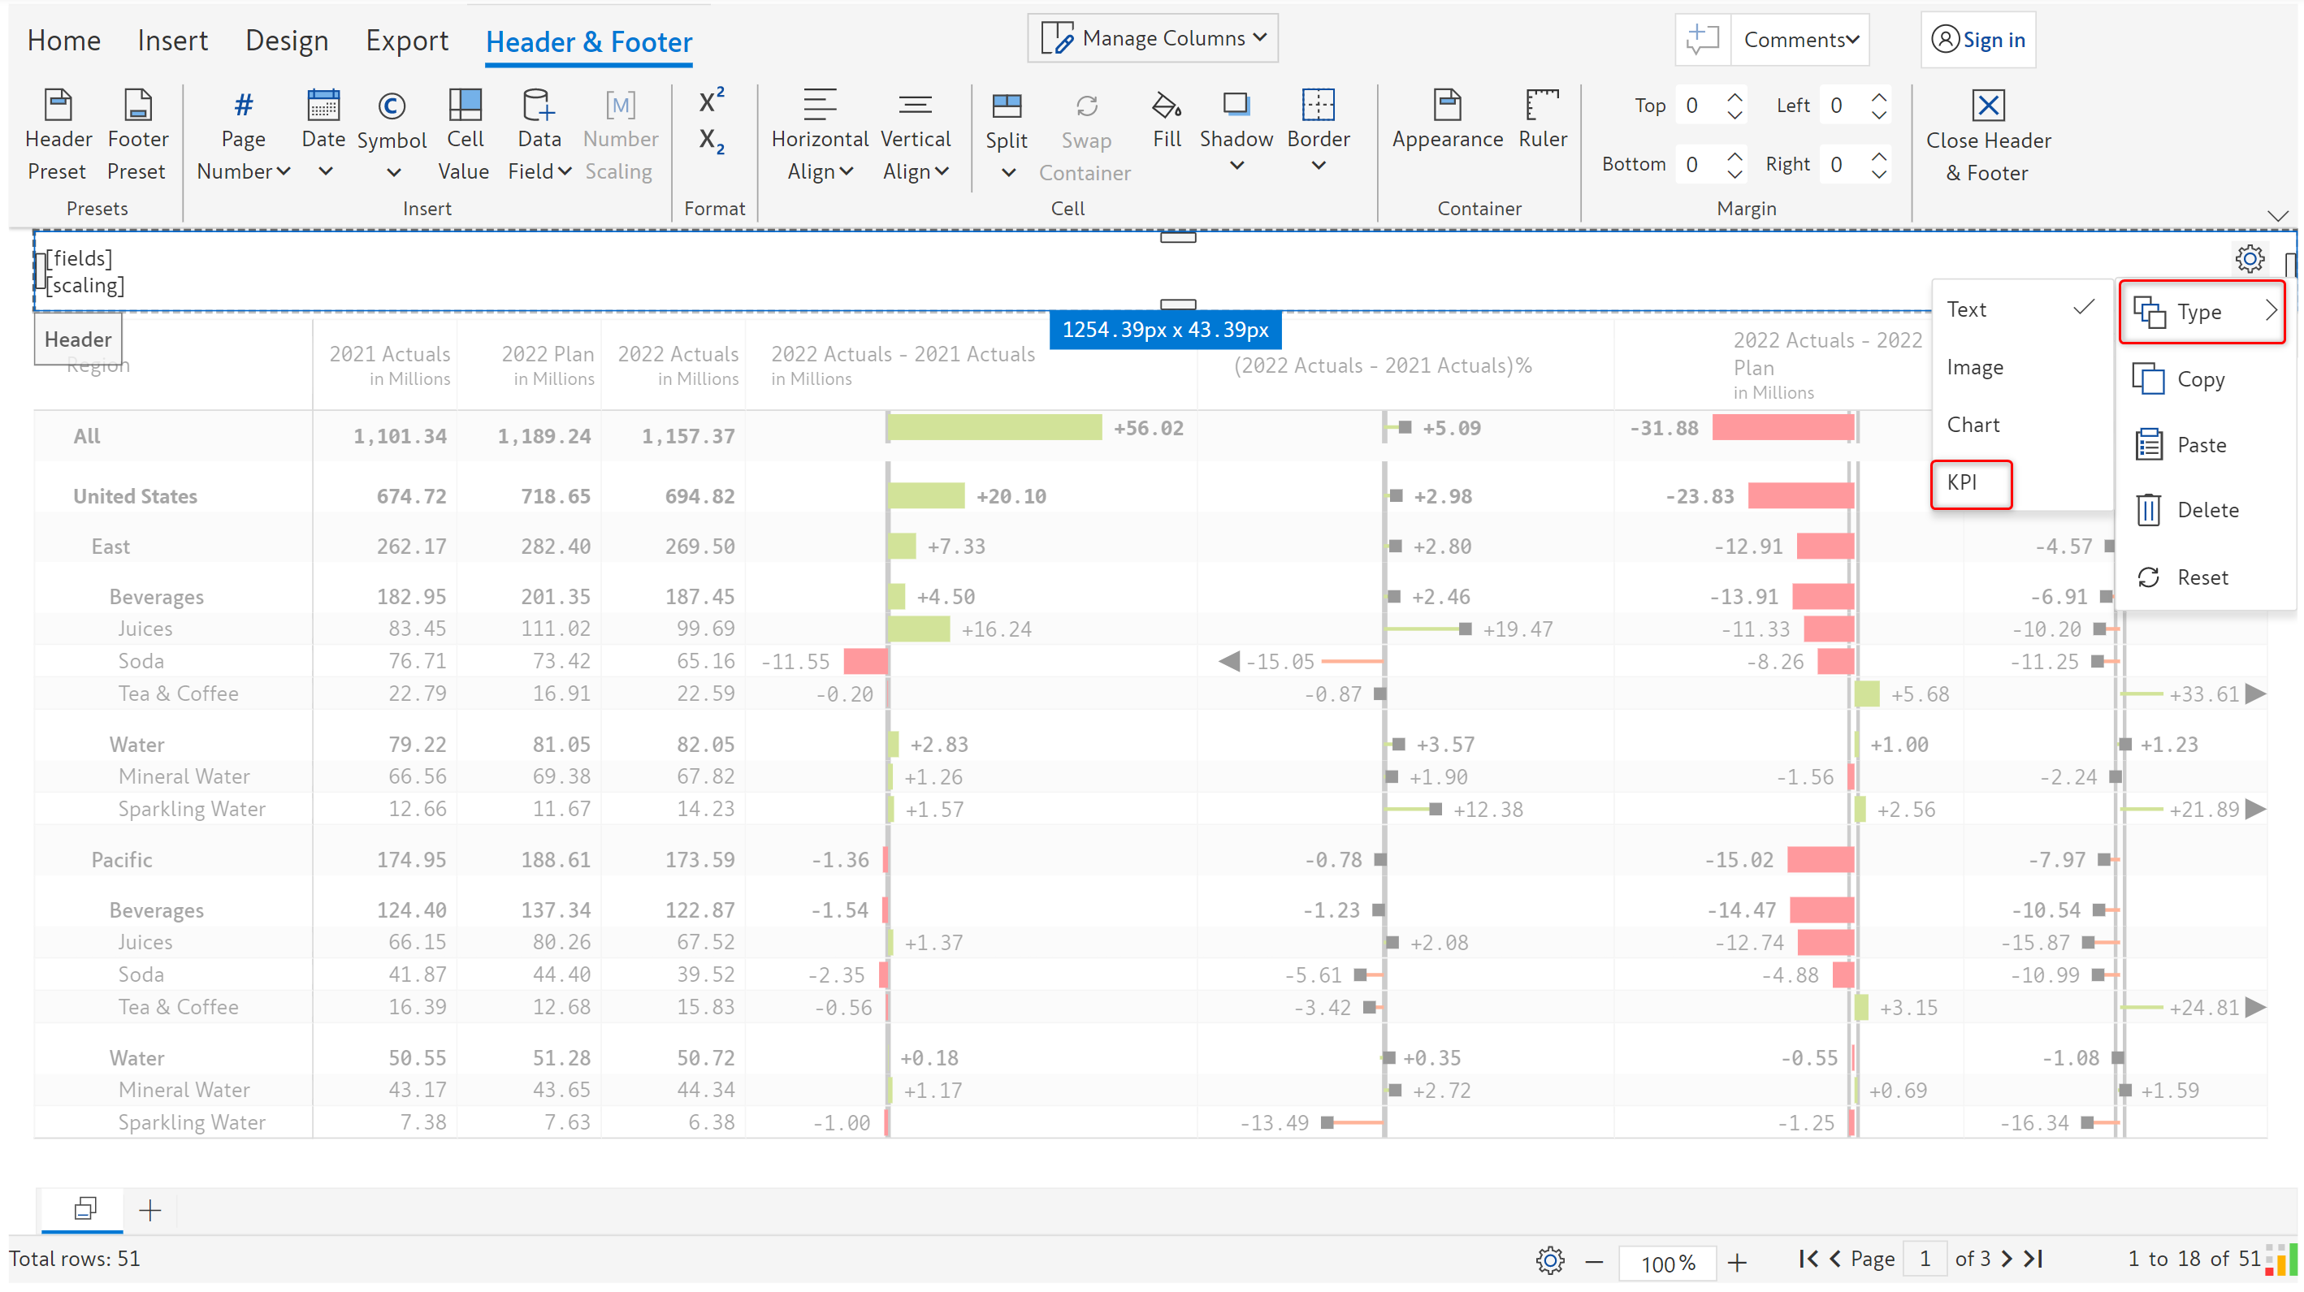The width and height of the screenshot is (2304, 1292).
Task: Click the Subscript format icon
Action: (711, 141)
